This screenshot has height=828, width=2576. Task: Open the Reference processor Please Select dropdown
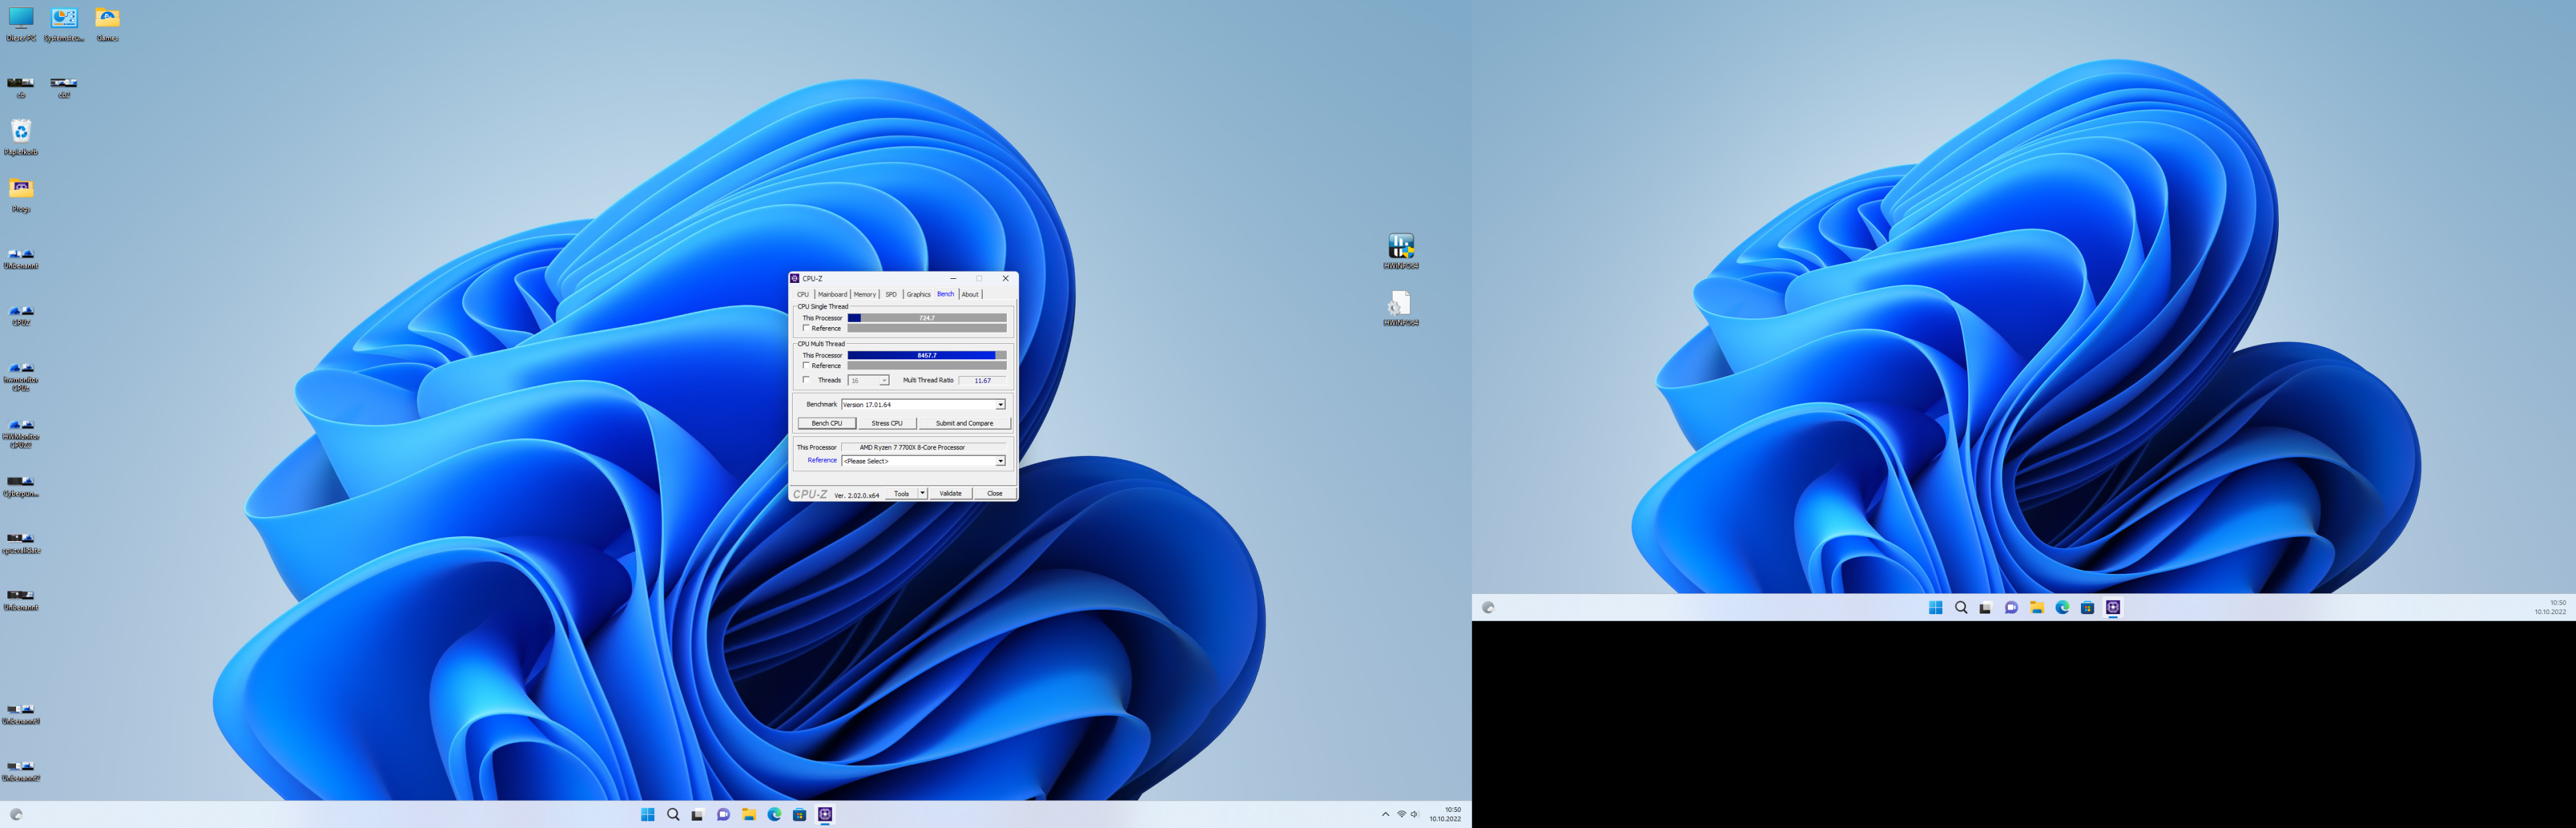[999, 461]
